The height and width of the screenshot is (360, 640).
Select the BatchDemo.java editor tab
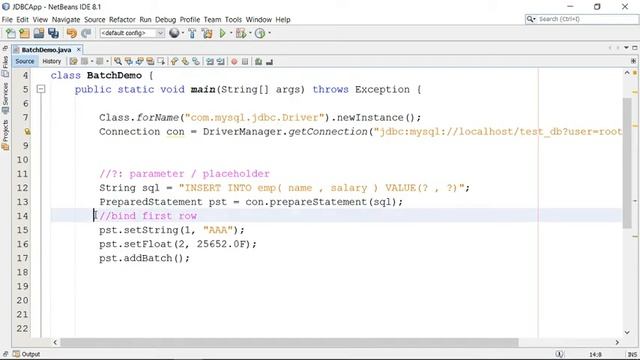[46, 50]
